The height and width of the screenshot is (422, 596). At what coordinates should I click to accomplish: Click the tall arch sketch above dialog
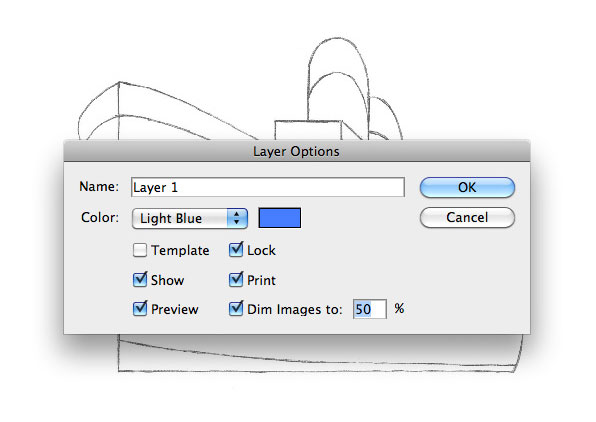tap(338, 88)
